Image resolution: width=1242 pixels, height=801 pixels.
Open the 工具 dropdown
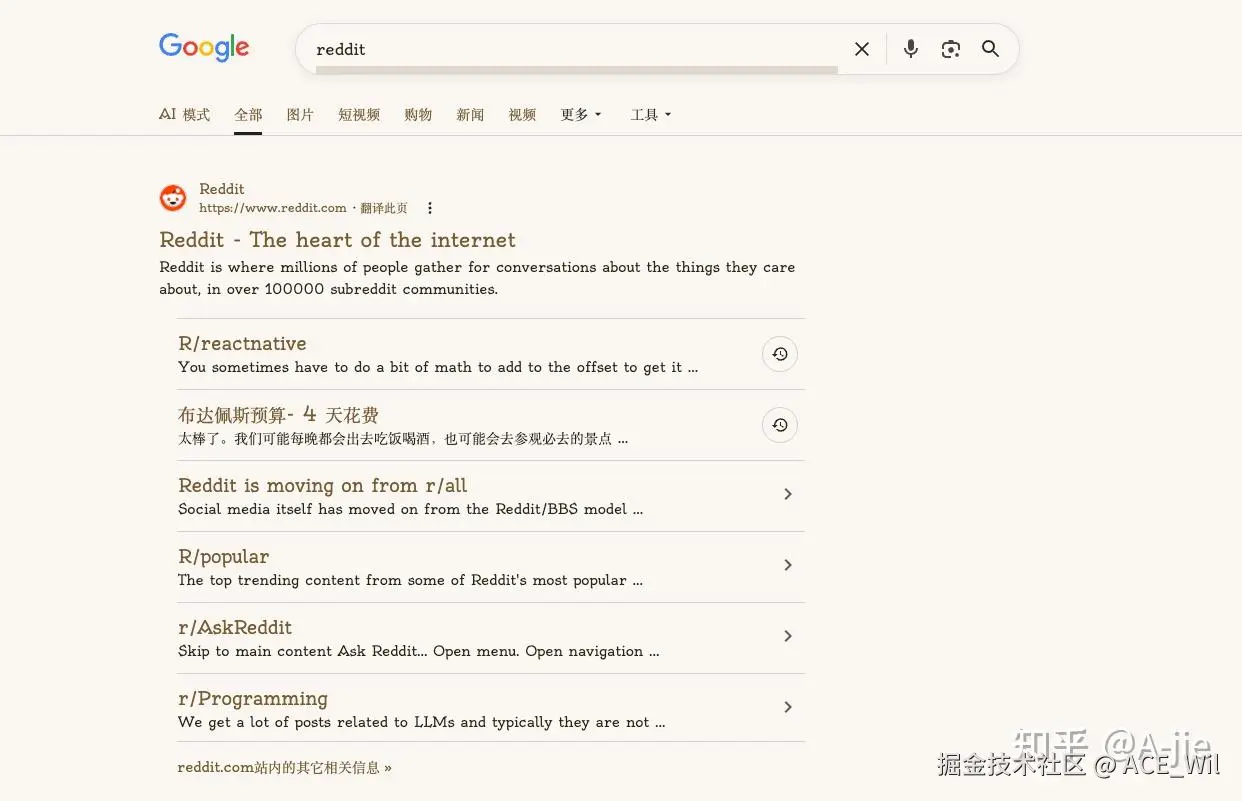coord(651,115)
